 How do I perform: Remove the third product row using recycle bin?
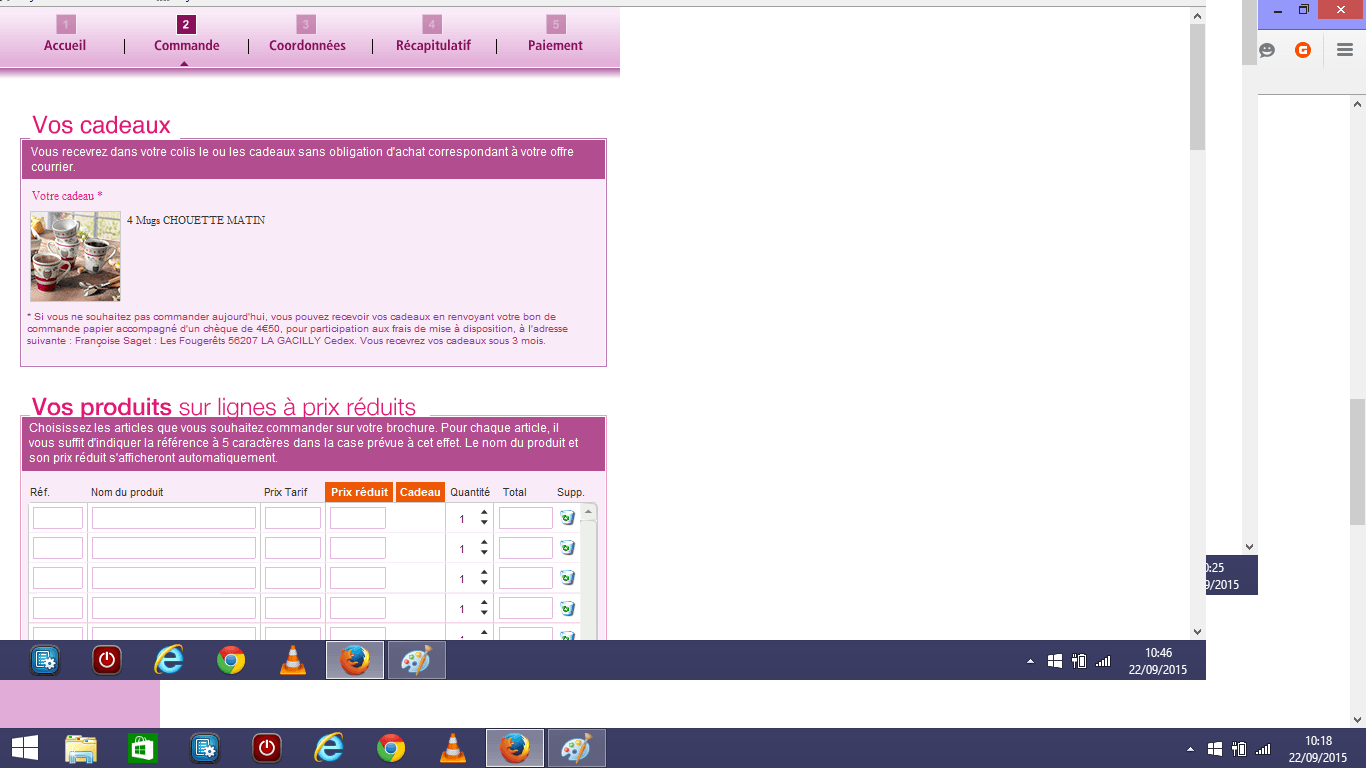[x=567, y=578]
